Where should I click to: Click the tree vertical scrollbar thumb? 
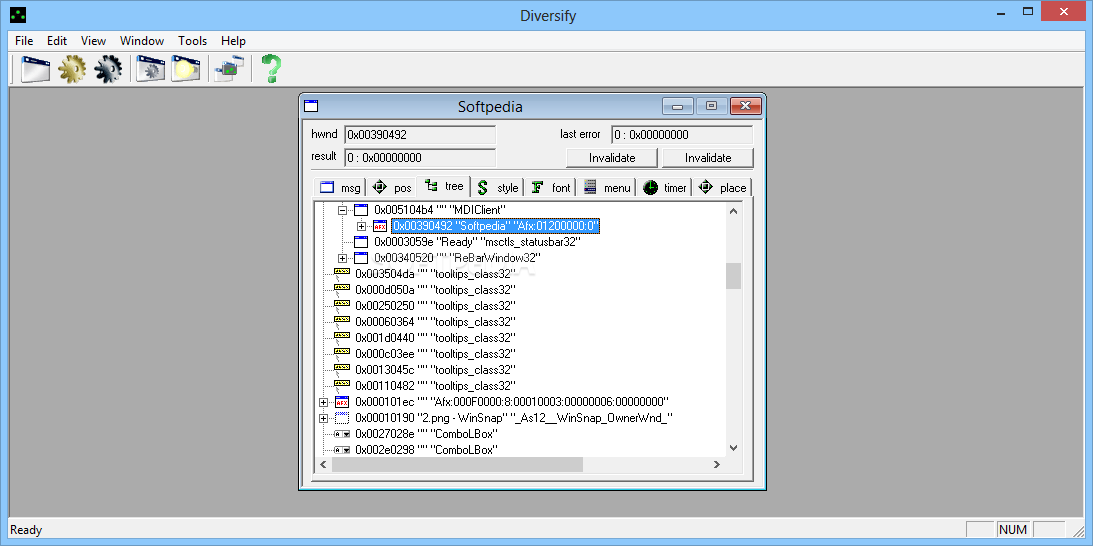(733, 275)
